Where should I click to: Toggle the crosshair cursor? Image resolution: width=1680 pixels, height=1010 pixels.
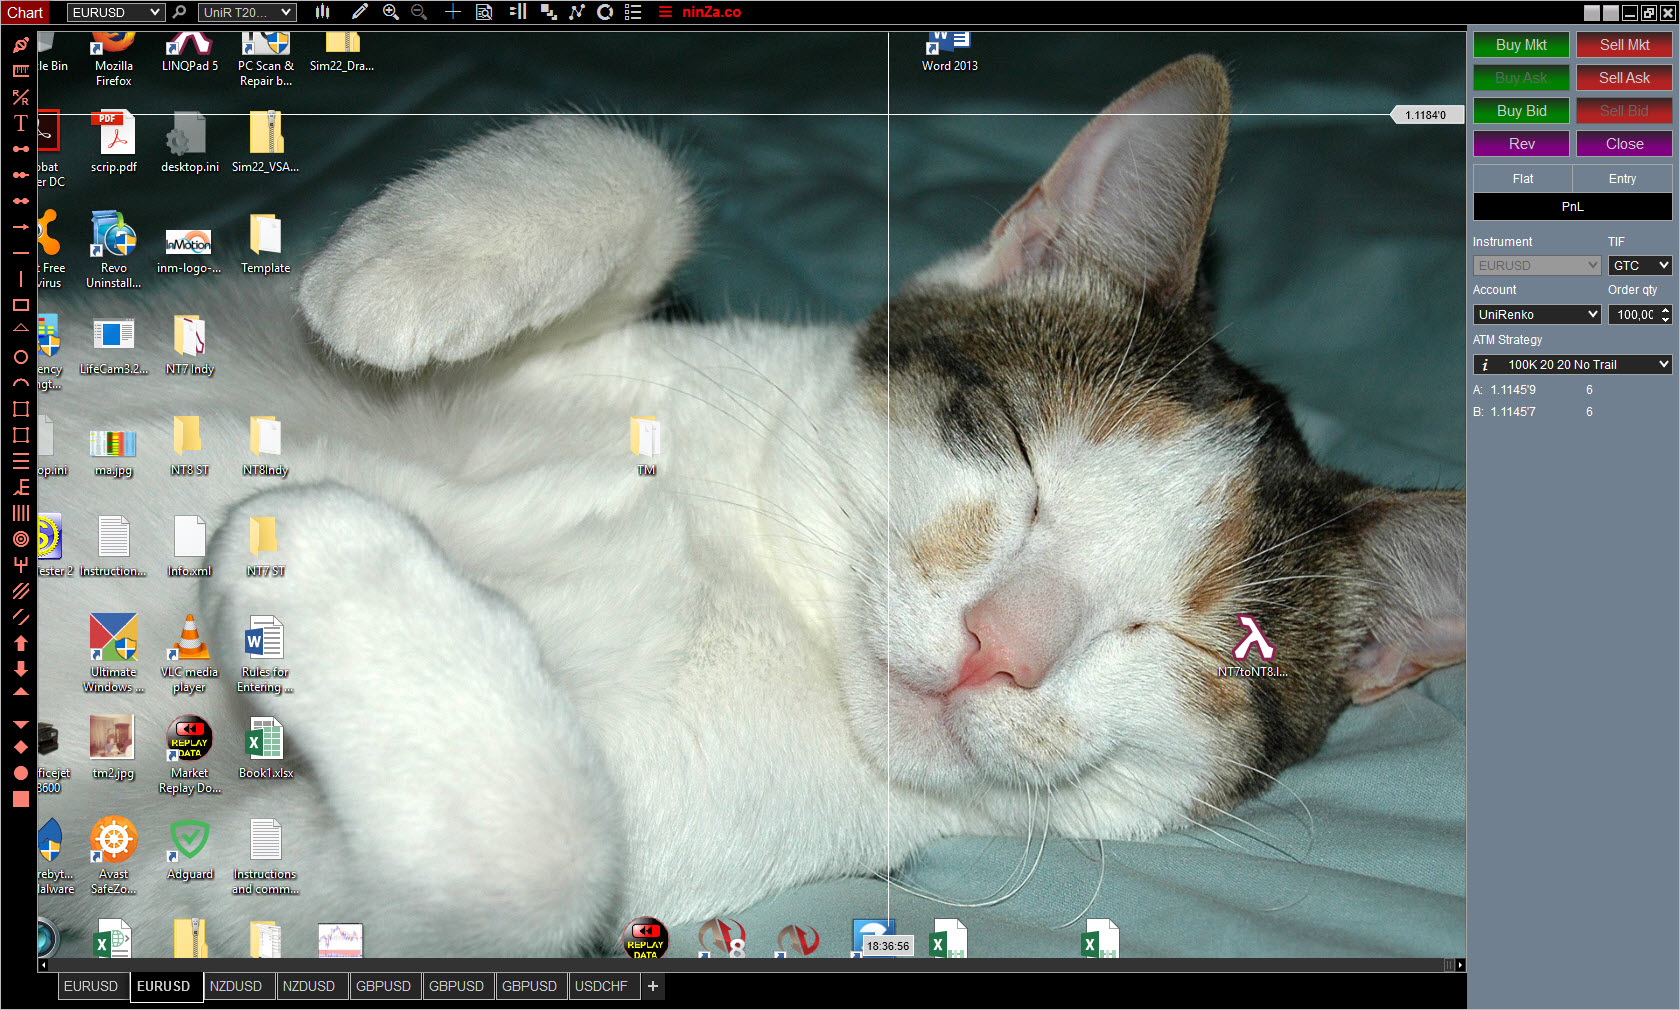tap(452, 12)
